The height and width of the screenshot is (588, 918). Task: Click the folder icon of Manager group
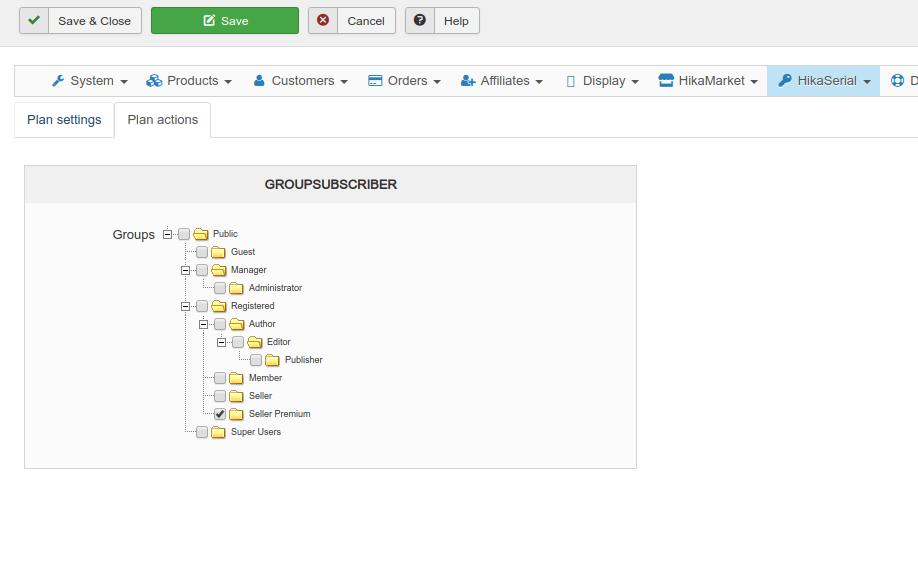[x=218, y=270]
